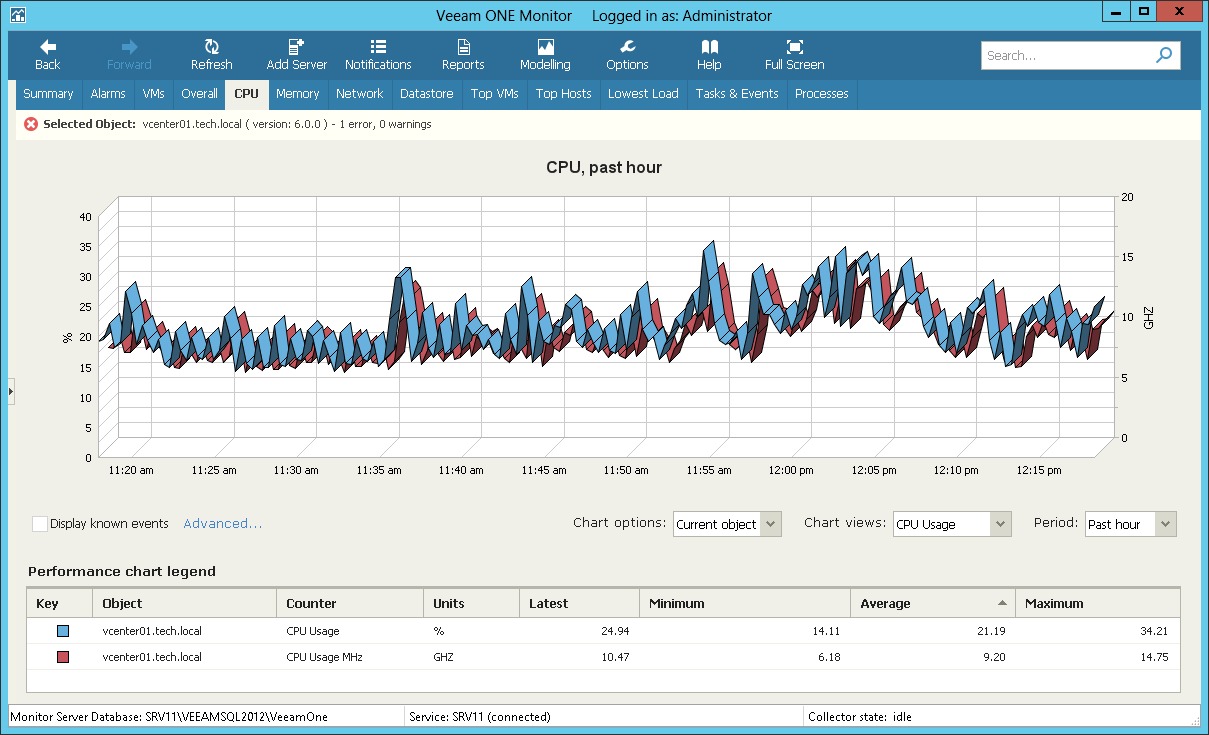
Task: Click the search magnifier icon
Action: [1164, 56]
